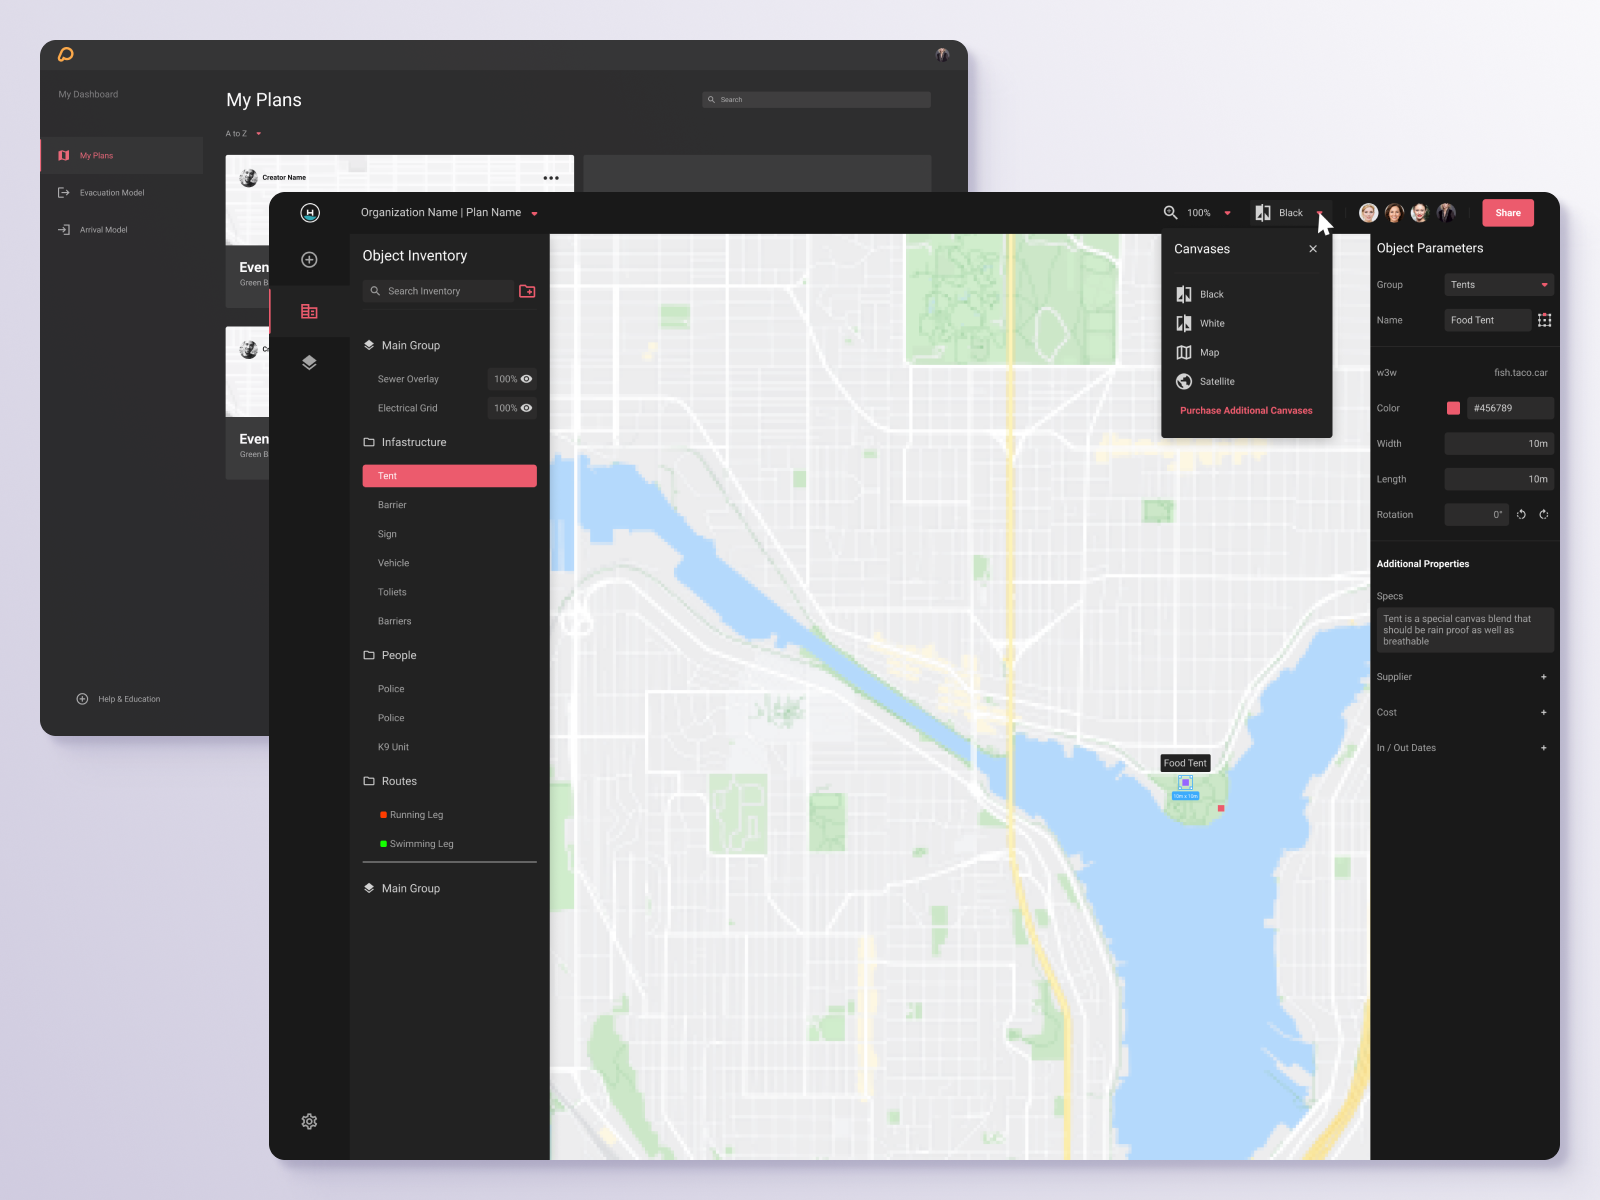Screen dimensions: 1600x1200
Task: Click the Share button
Action: click(x=1508, y=213)
